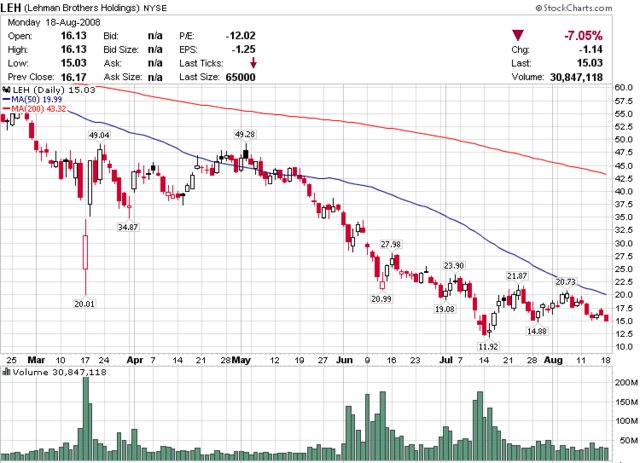Click the 34.87 price low label
The height and width of the screenshot is (463, 640).
128,227
